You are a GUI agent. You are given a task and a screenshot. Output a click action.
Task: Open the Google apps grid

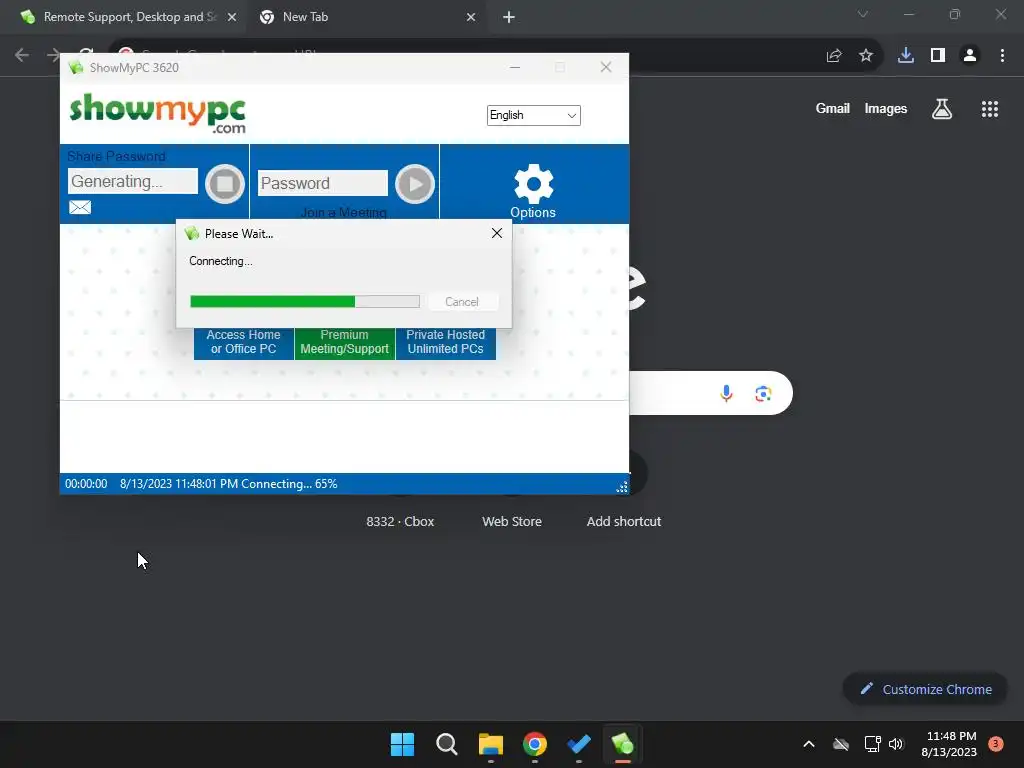click(990, 109)
